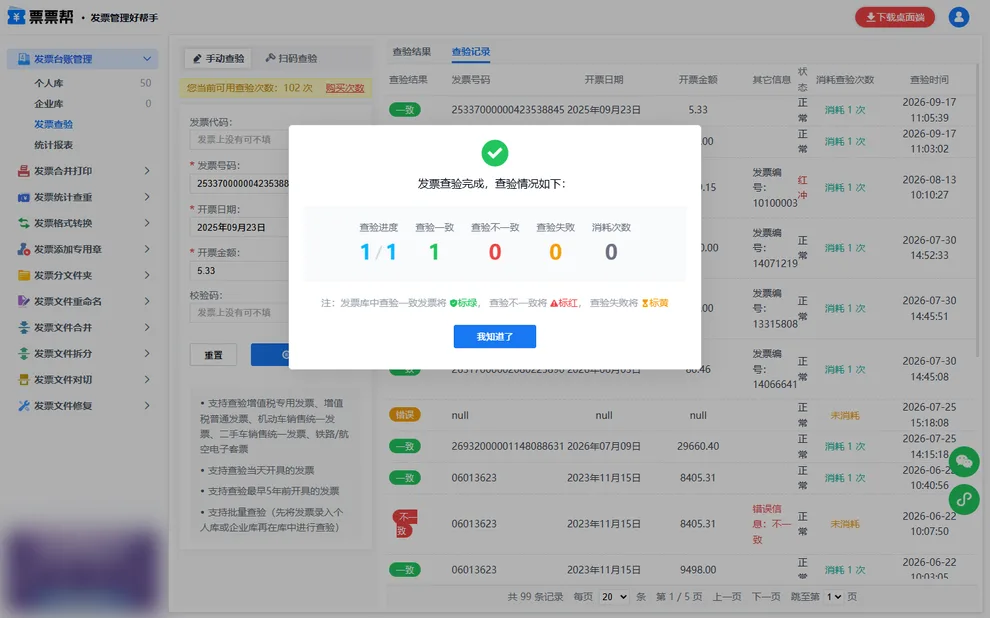Go to 上一页 in pagination
The width and height of the screenshot is (990, 618).
point(727,597)
